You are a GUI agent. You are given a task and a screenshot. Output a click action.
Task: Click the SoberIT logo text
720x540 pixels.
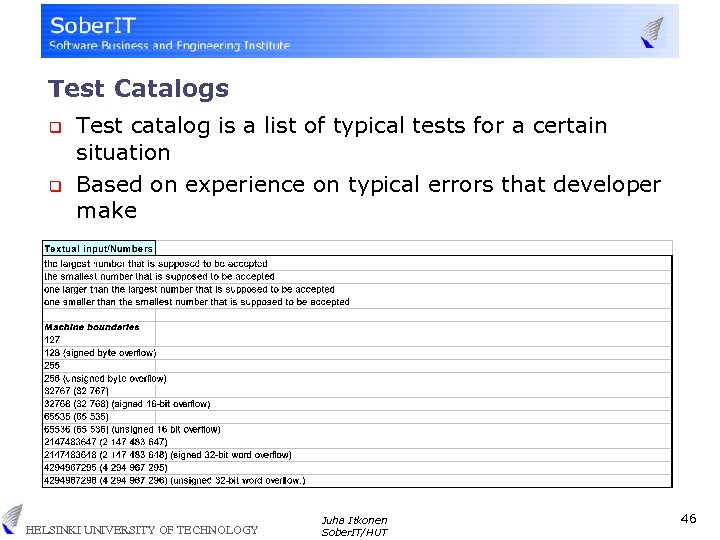[x=95, y=25]
